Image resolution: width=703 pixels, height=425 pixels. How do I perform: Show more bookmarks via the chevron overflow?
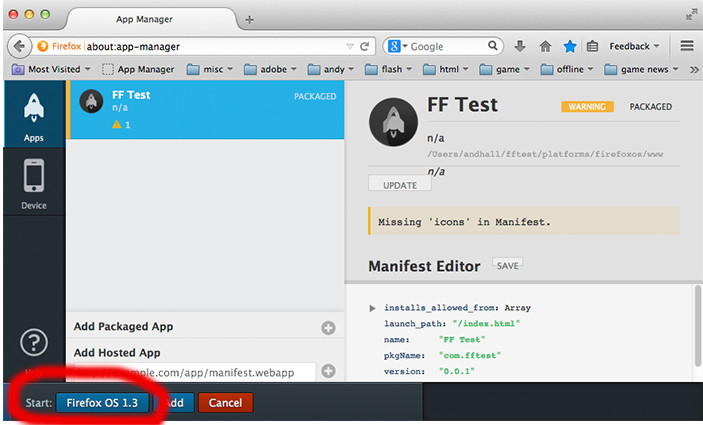(694, 69)
